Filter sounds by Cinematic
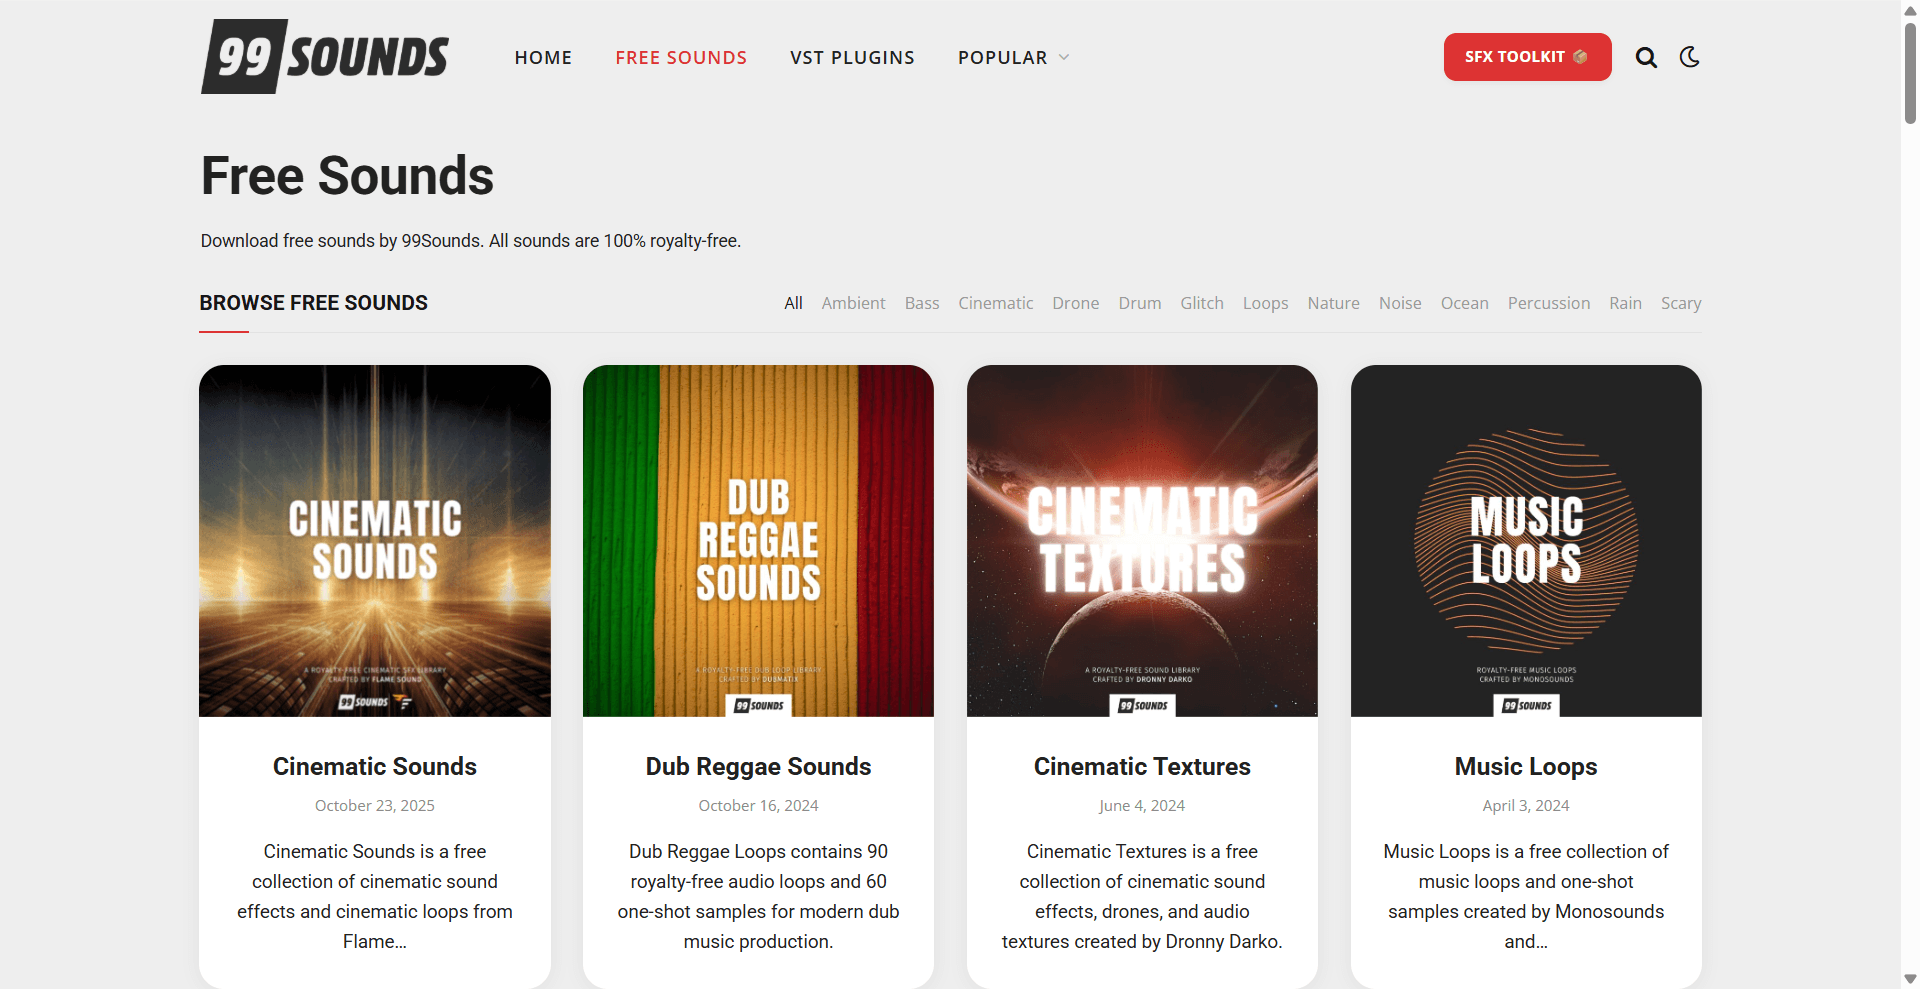Image resolution: width=1920 pixels, height=989 pixels. pos(996,303)
